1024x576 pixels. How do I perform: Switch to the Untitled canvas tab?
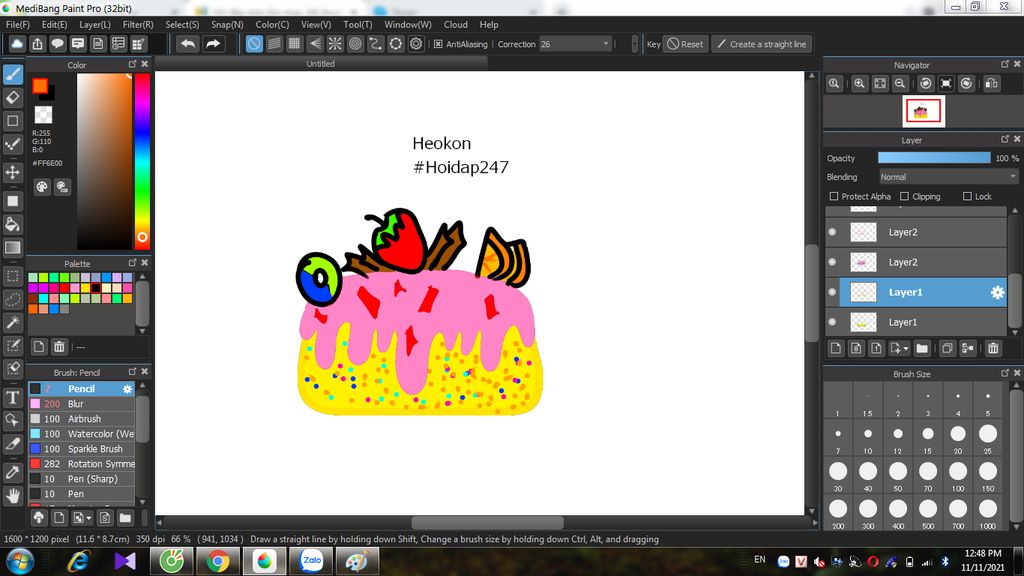tap(321, 64)
